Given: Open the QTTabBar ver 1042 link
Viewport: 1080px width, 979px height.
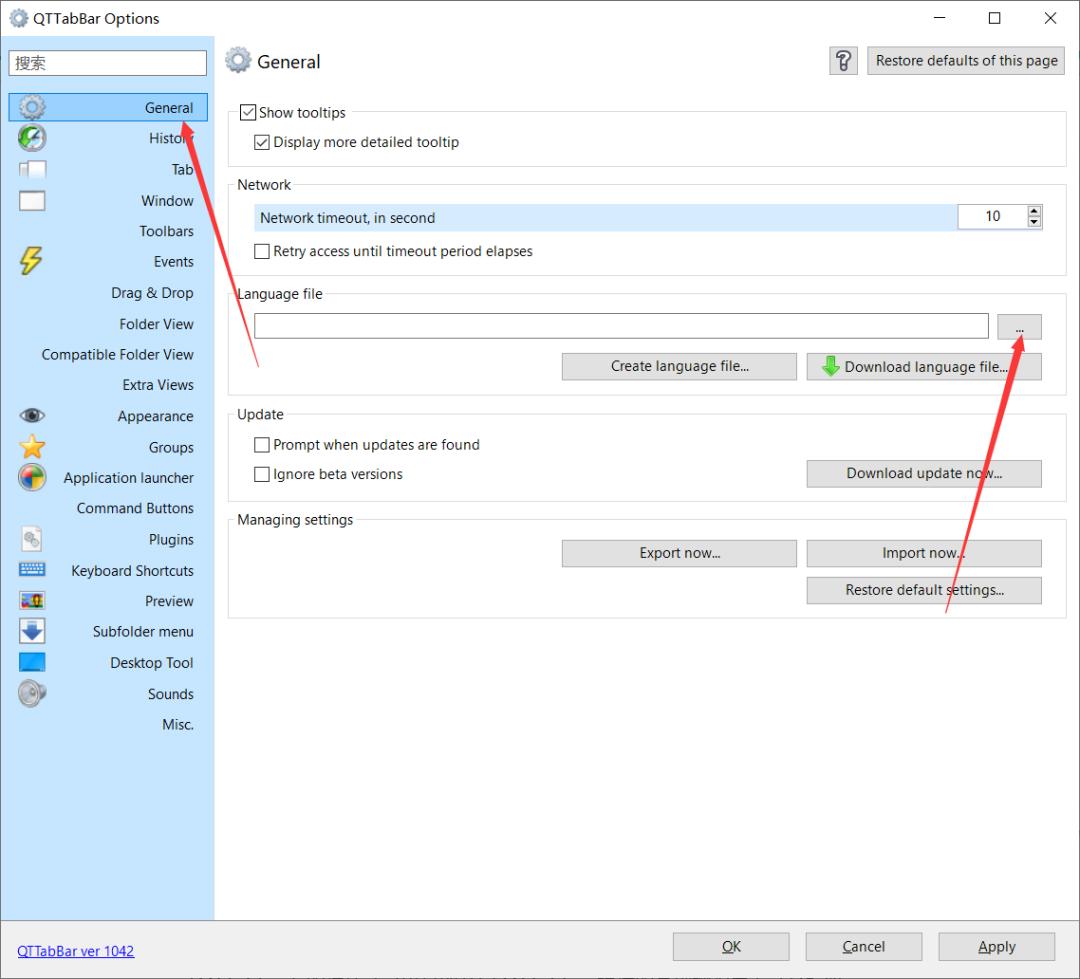Looking at the screenshot, I should [x=76, y=951].
